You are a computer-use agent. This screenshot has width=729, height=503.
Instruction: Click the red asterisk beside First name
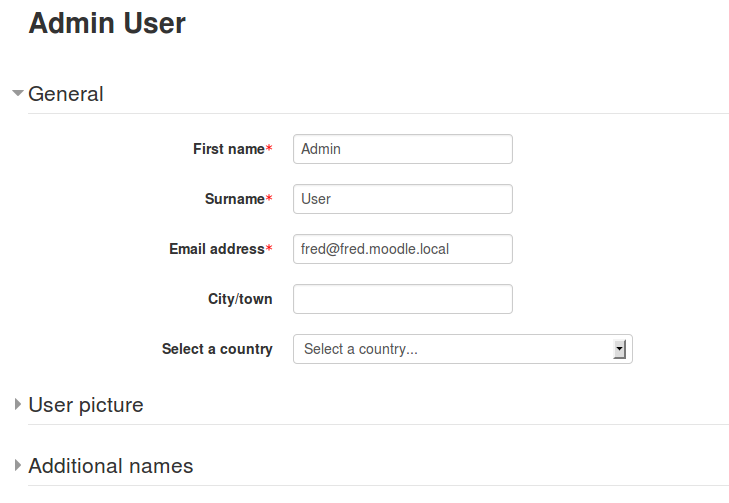269,148
